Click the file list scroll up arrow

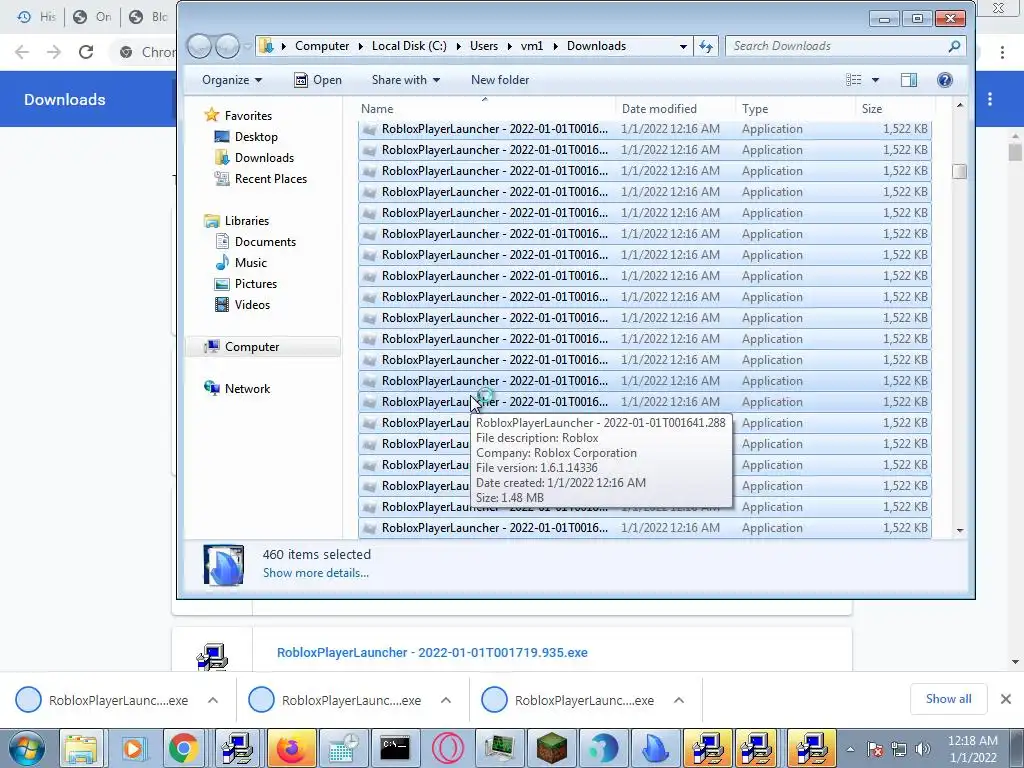coord(959,105)
